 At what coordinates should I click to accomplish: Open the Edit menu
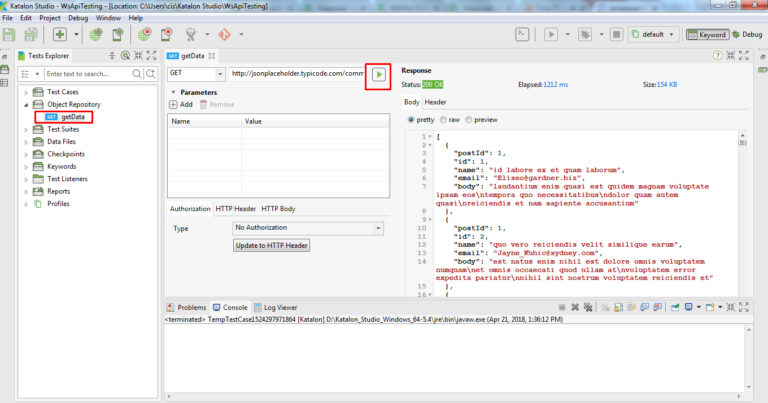[25, 18]
